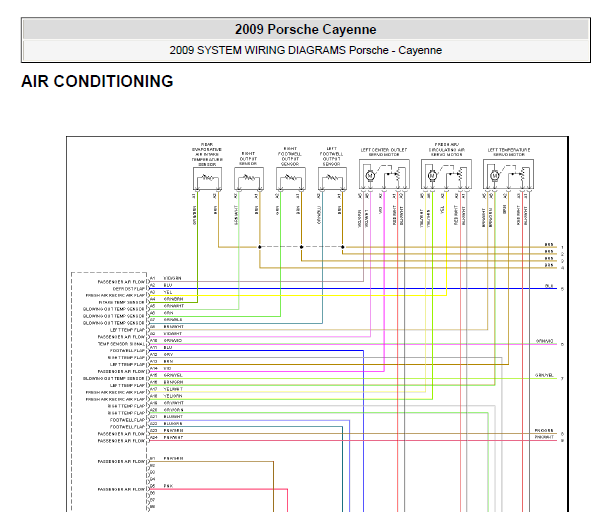Click continuation number 7 on the GRN/YEL wire
This screenshot has height=512, width=608.
click(562, 379)
